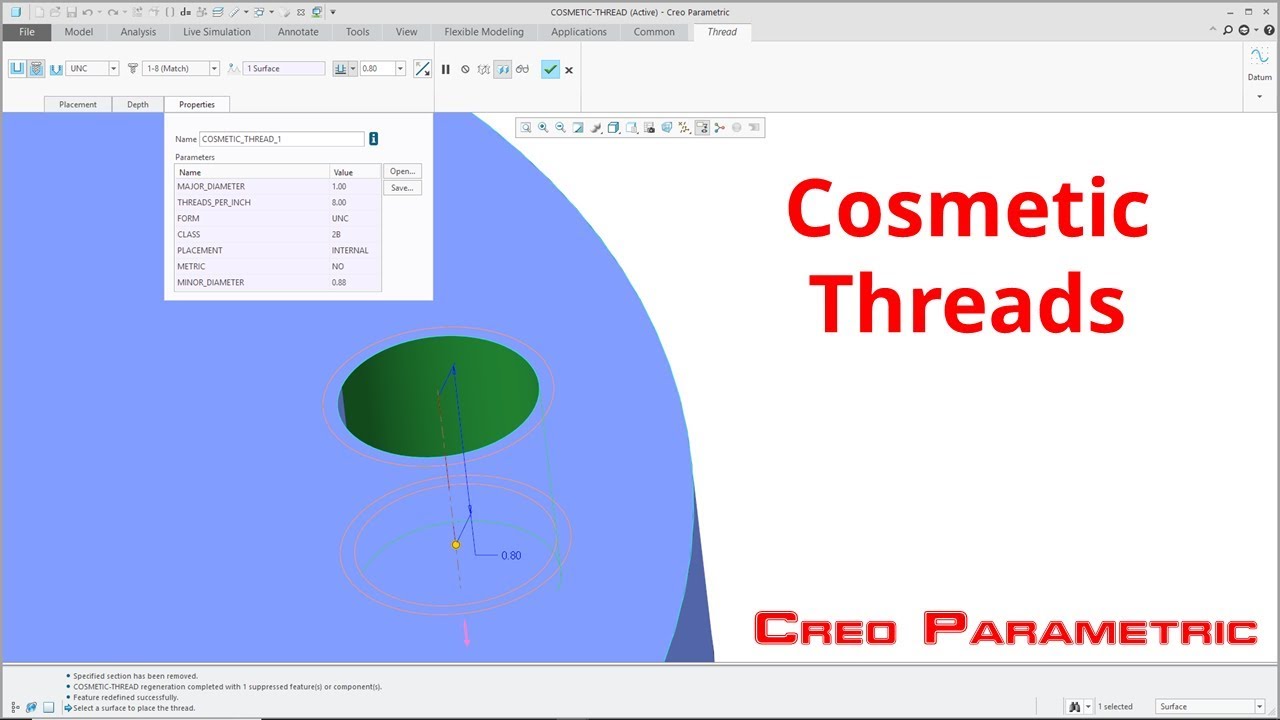The height and width of the screenshot is (720, 1280).
Task: Open the Datum dropdown in the ribbon
Action: tap(1259, 96)
